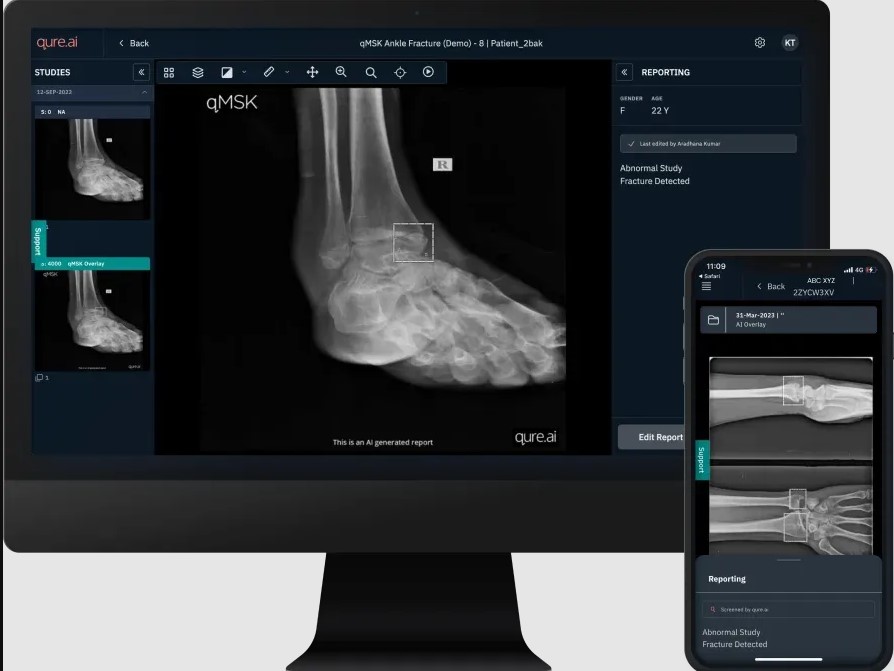Viewport: 894px width, 671px height.
Task: Select the ruler measurement tool
Action: click(x=269, y=72)
